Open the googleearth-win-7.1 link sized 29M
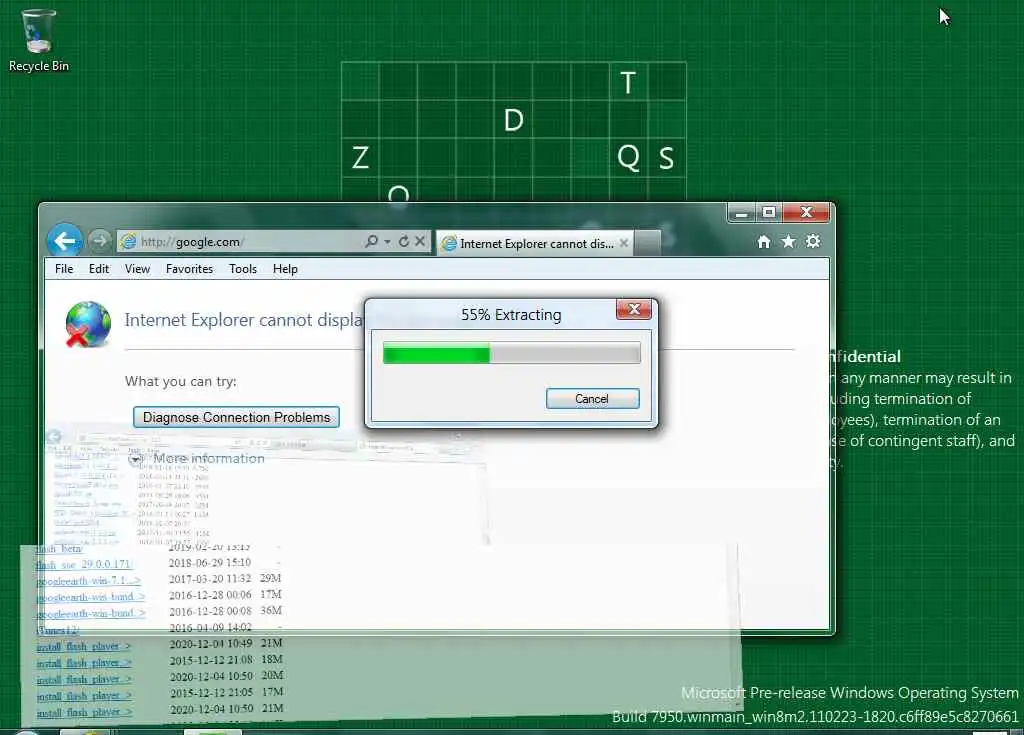The width and height of the screenshot is (1024, 735). click(x=88, y=581)
